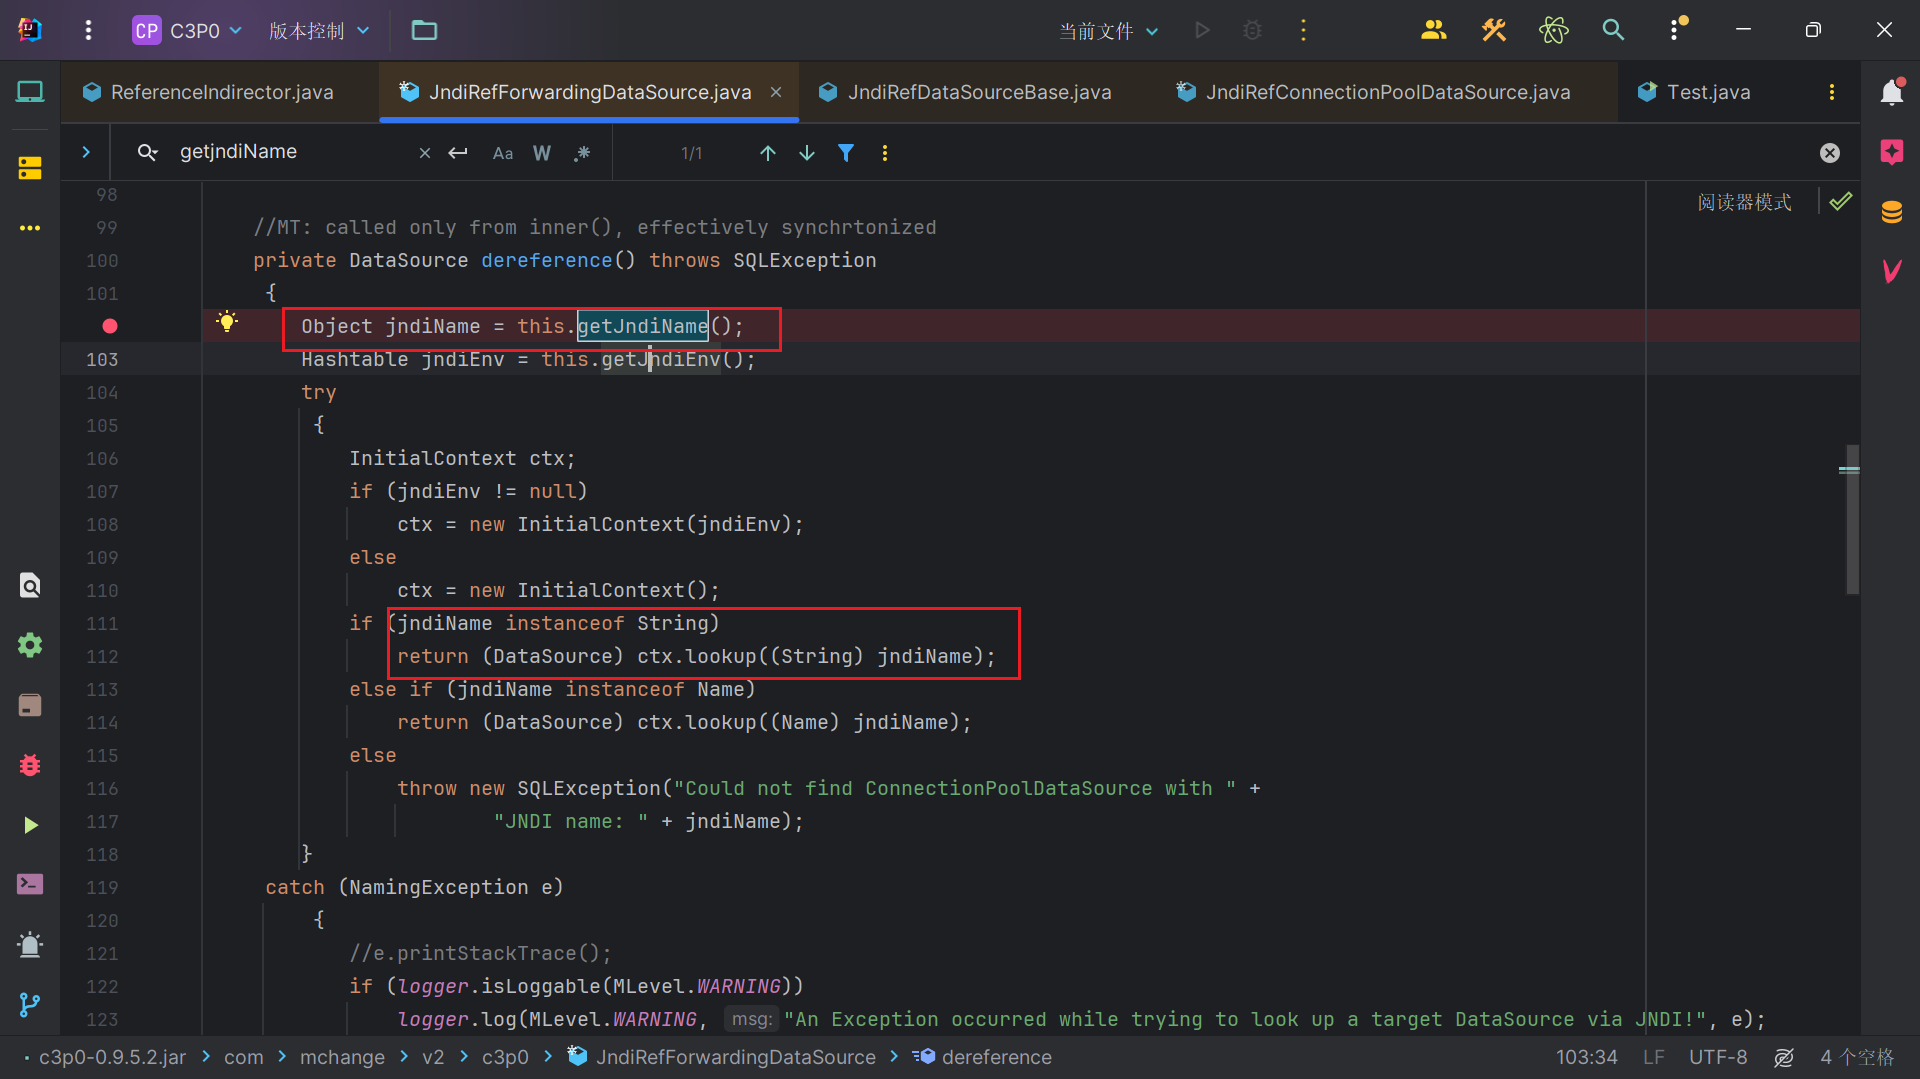Open Git branch tool window
This screenshot has height=1079, width=1920.
30,1004
